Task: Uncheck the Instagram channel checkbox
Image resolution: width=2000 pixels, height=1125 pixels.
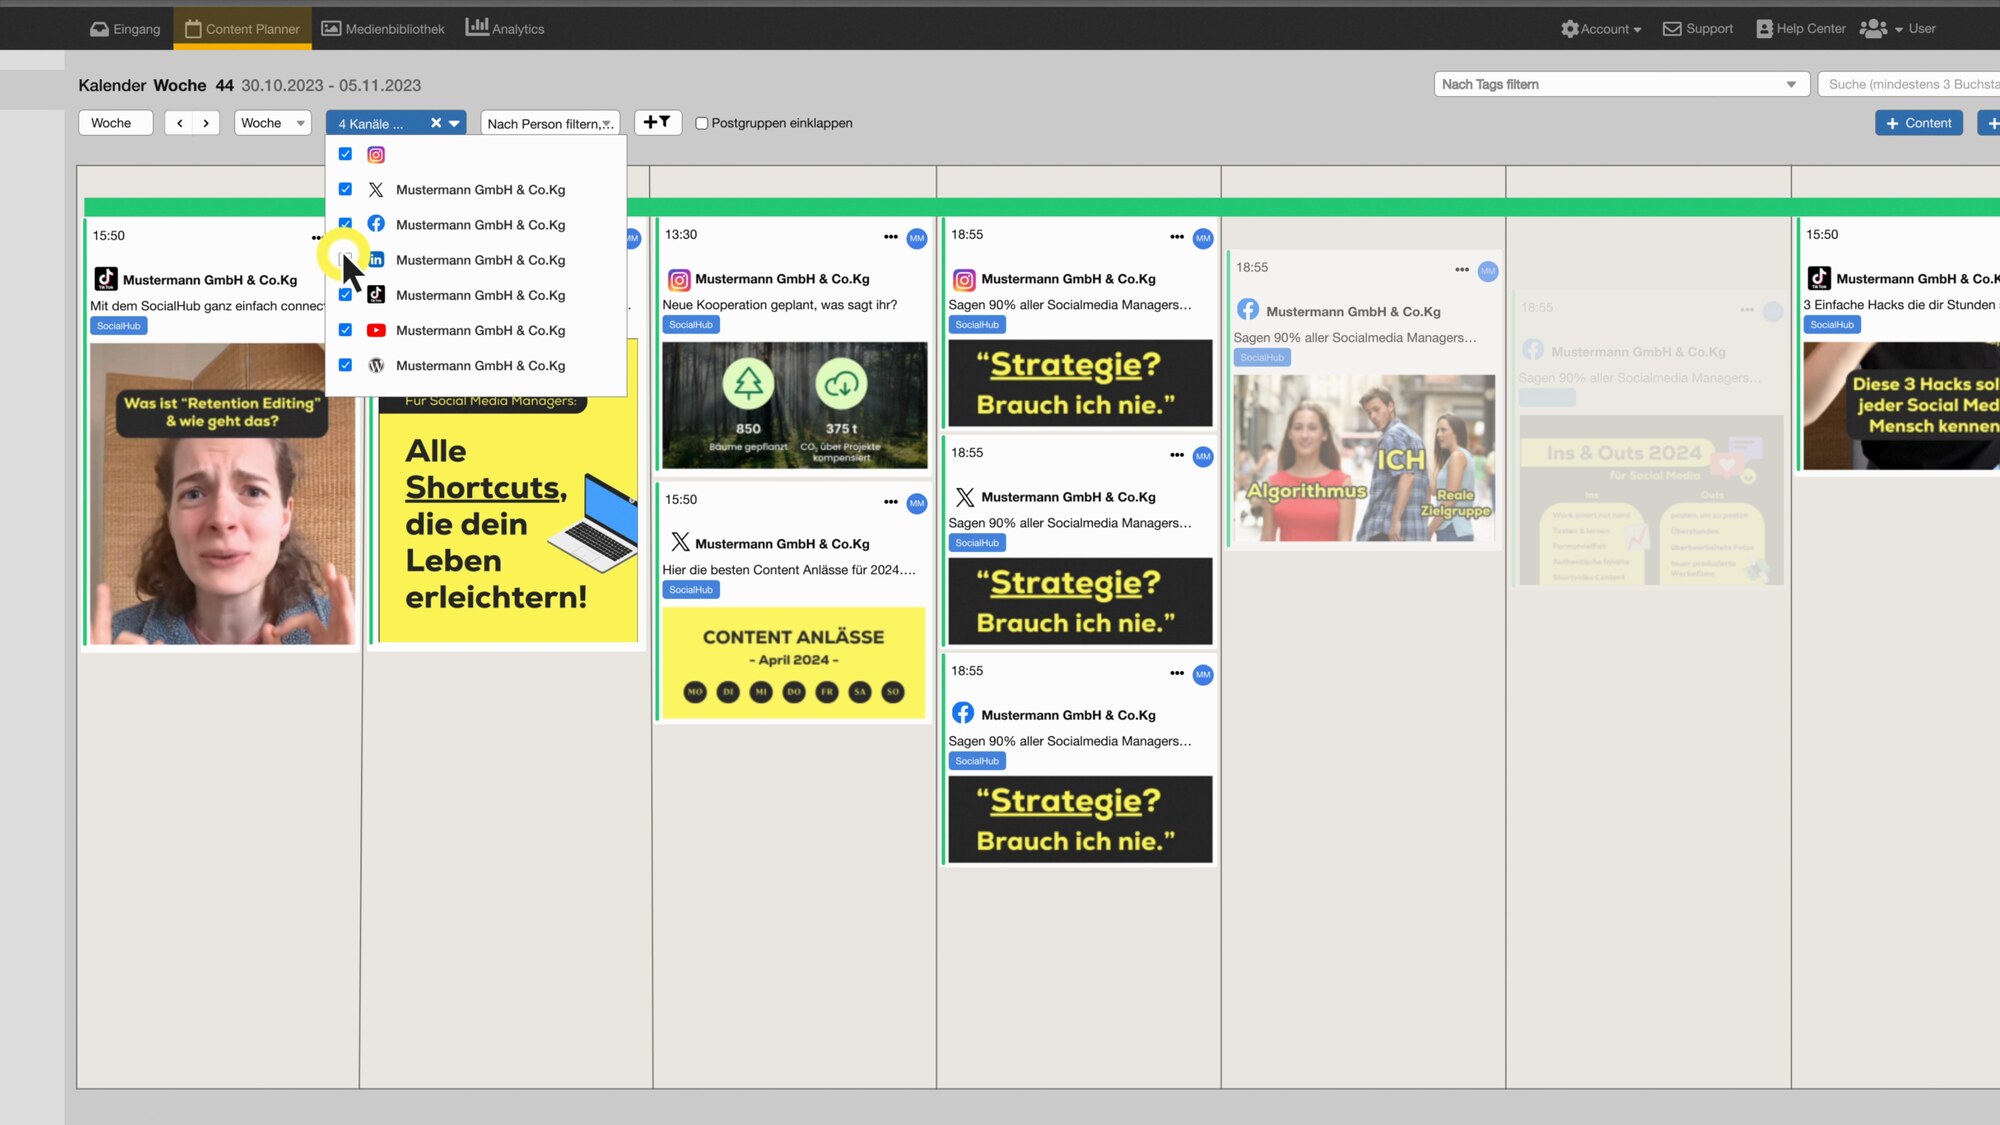Action: click(x=345, y=154)
